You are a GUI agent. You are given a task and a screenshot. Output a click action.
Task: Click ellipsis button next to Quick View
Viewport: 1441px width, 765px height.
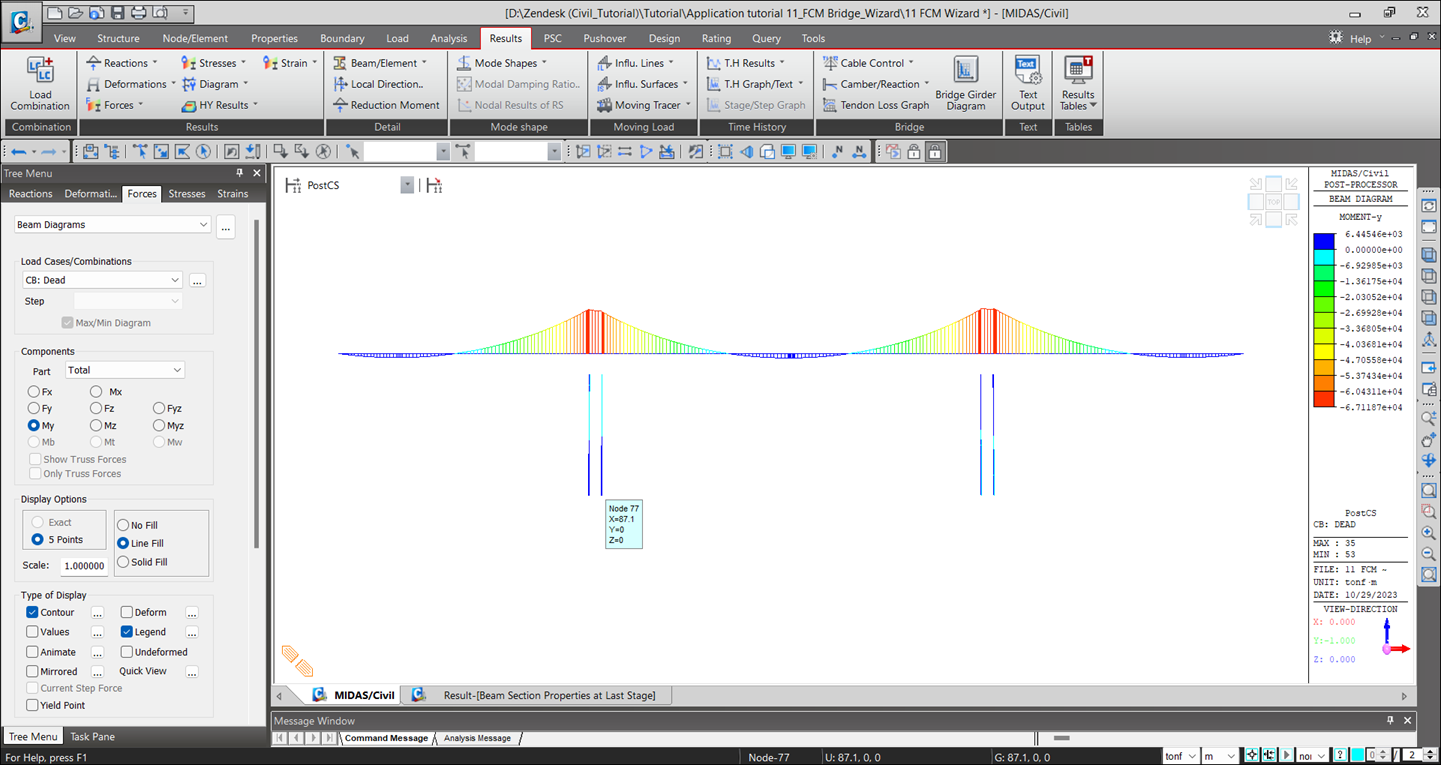(191, 672)
